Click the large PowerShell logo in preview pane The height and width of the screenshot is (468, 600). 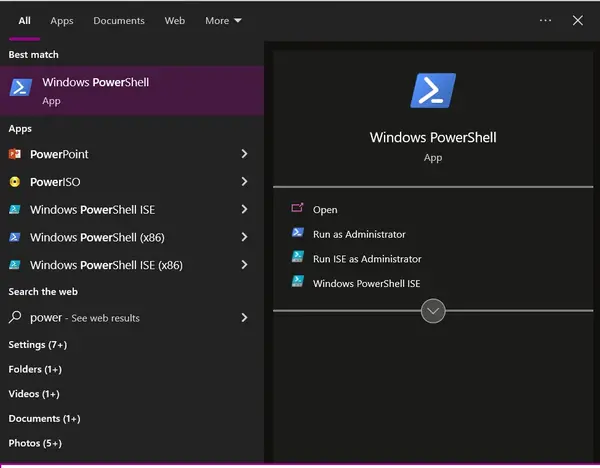point(433,90)
